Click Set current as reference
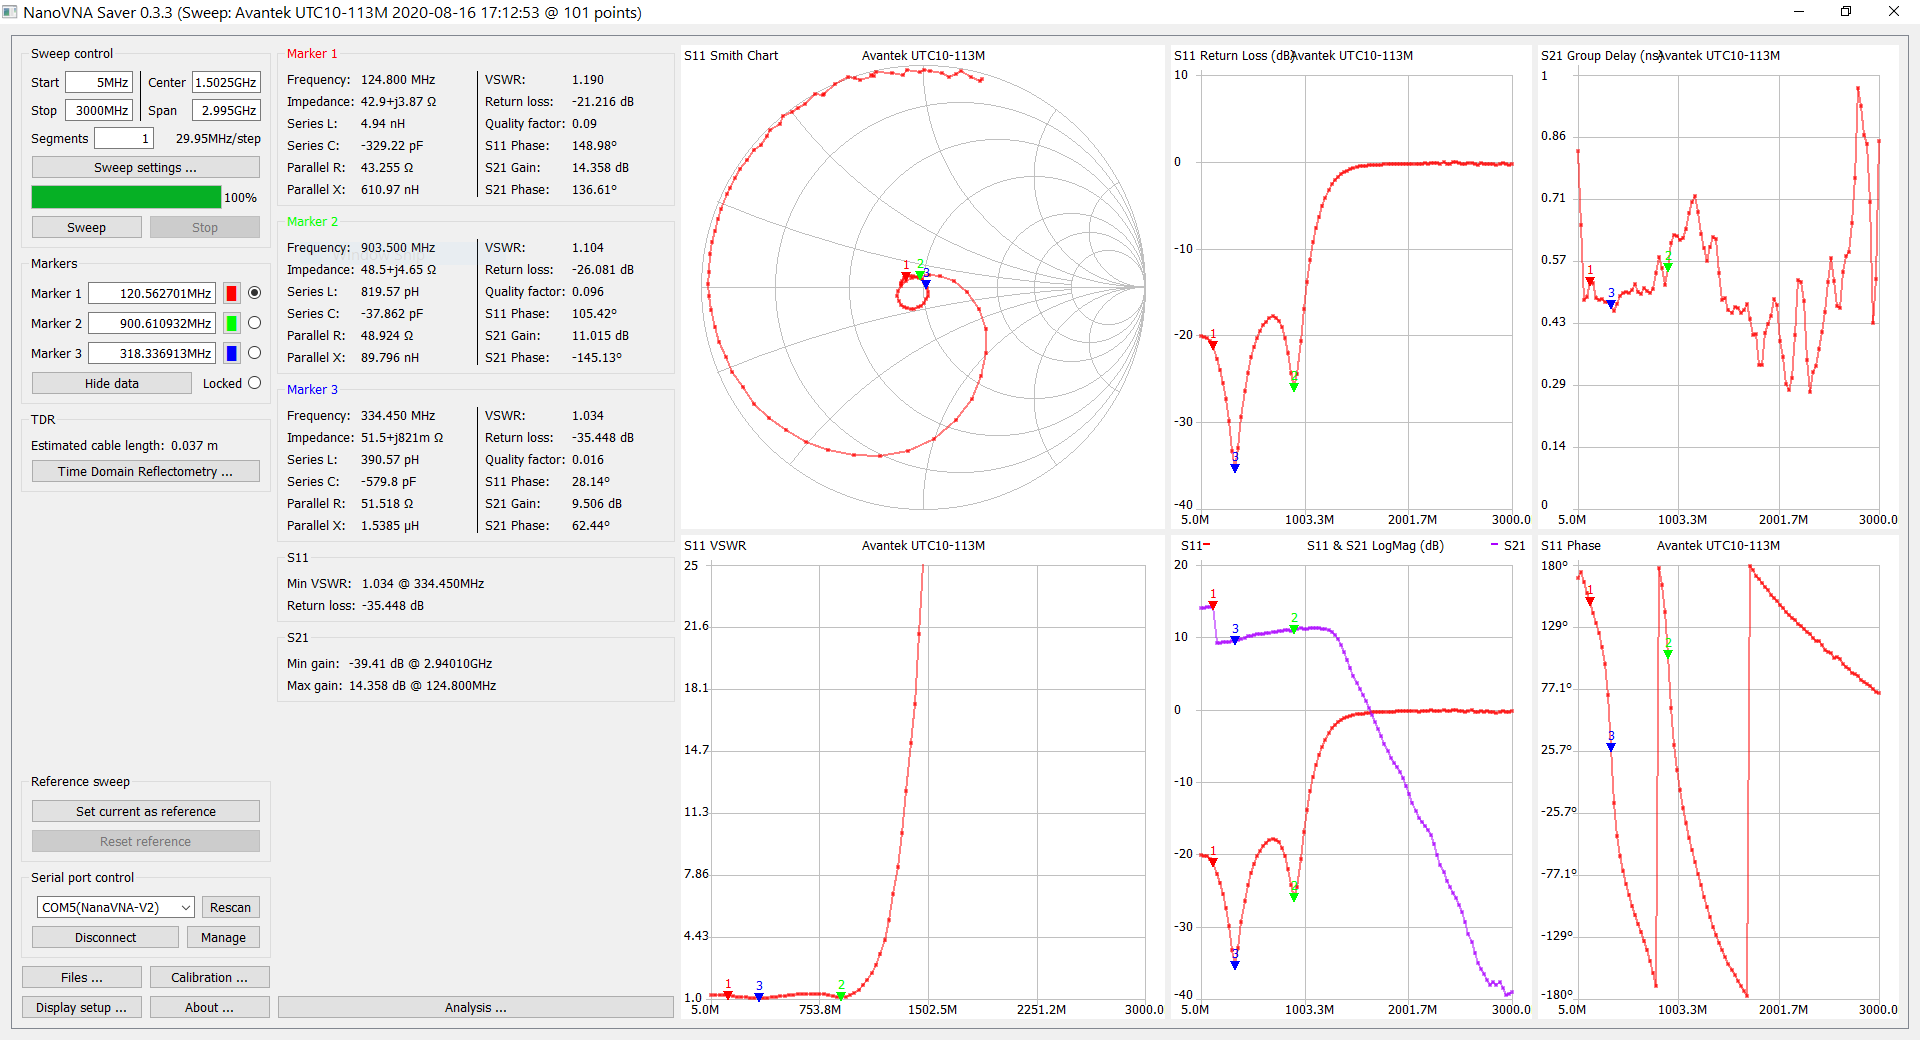This screenshot has height=1040, width=1920. 145,811
